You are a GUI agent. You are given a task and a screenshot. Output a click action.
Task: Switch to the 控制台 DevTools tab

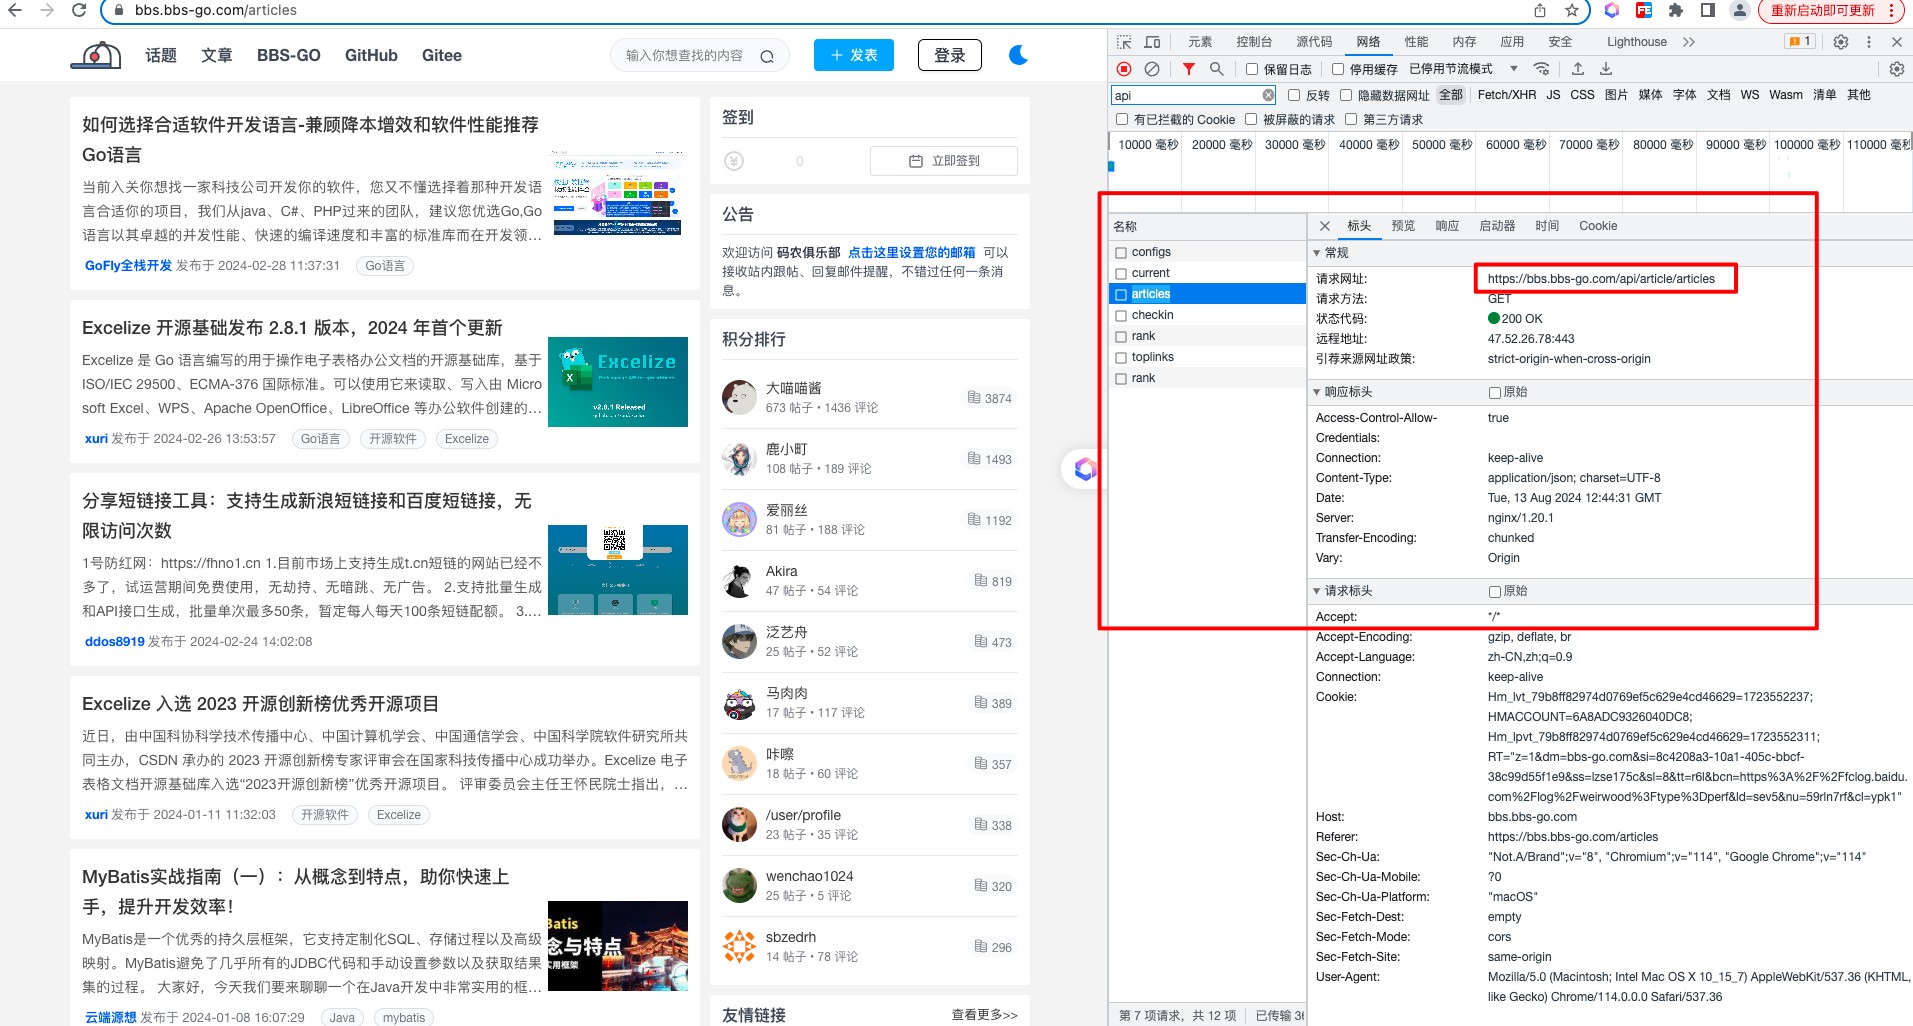[x=1254, y=42]
